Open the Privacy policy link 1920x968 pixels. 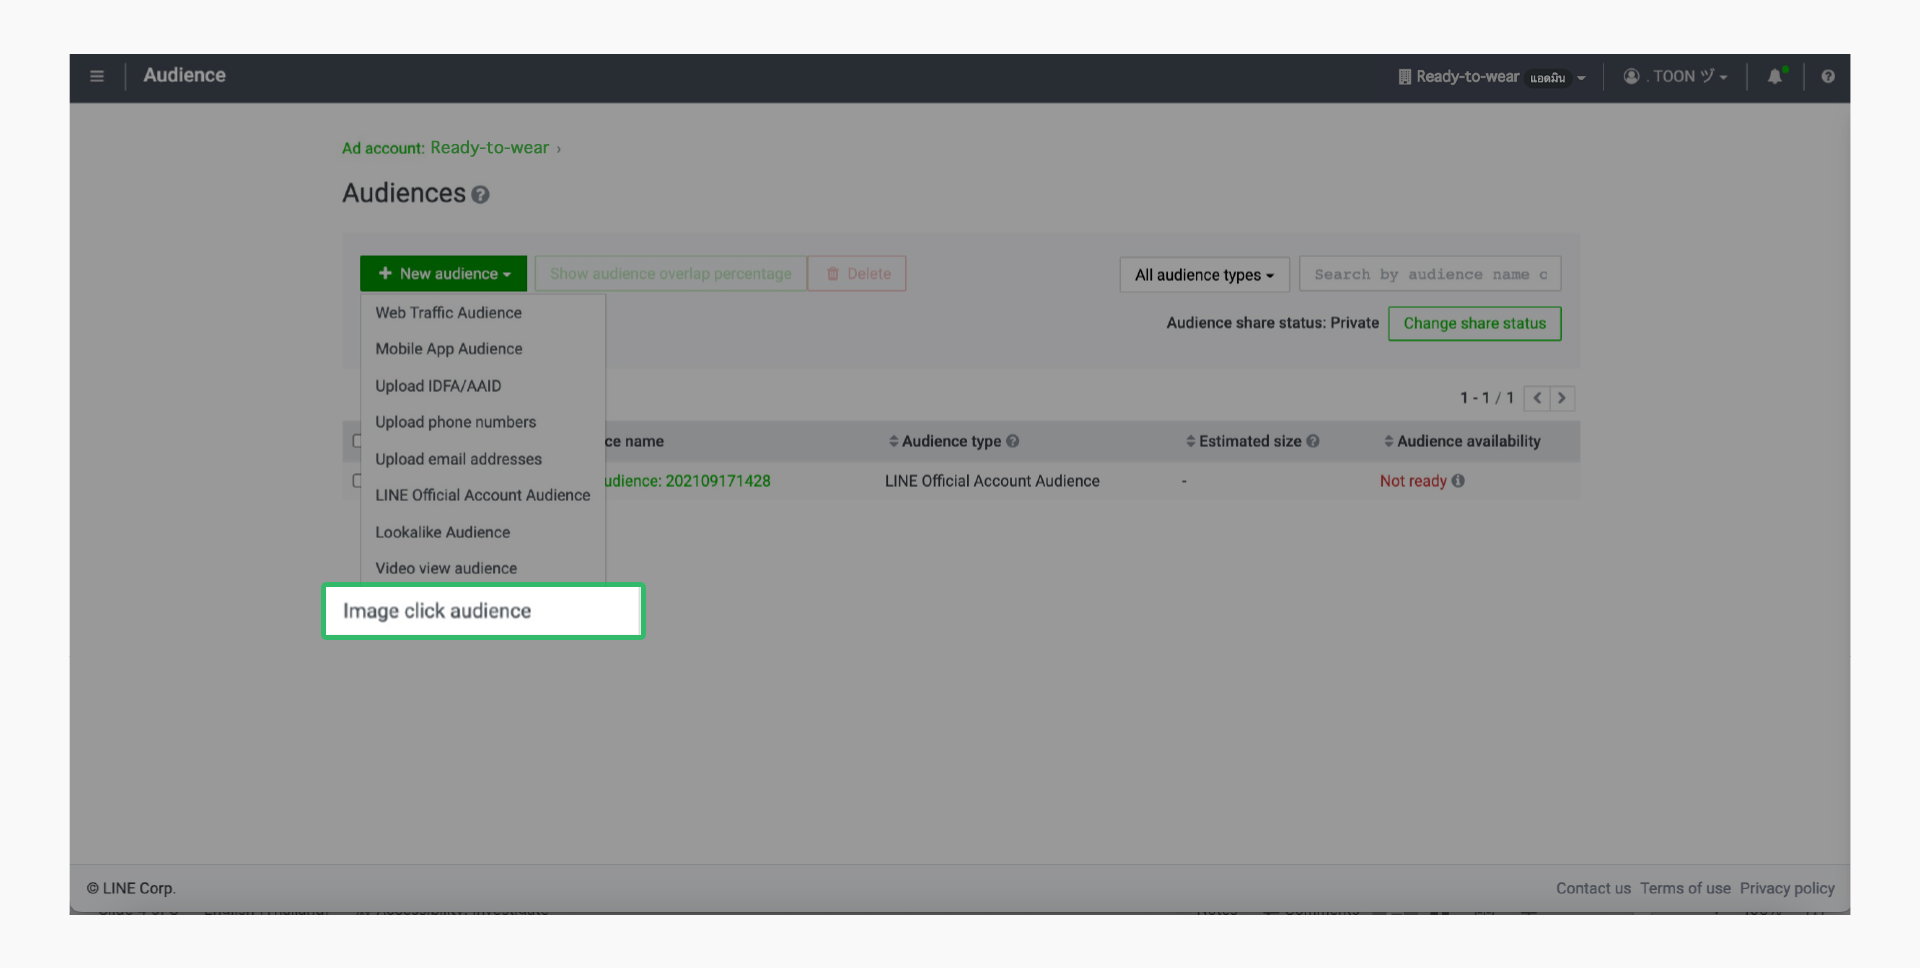click(1787, 888)
